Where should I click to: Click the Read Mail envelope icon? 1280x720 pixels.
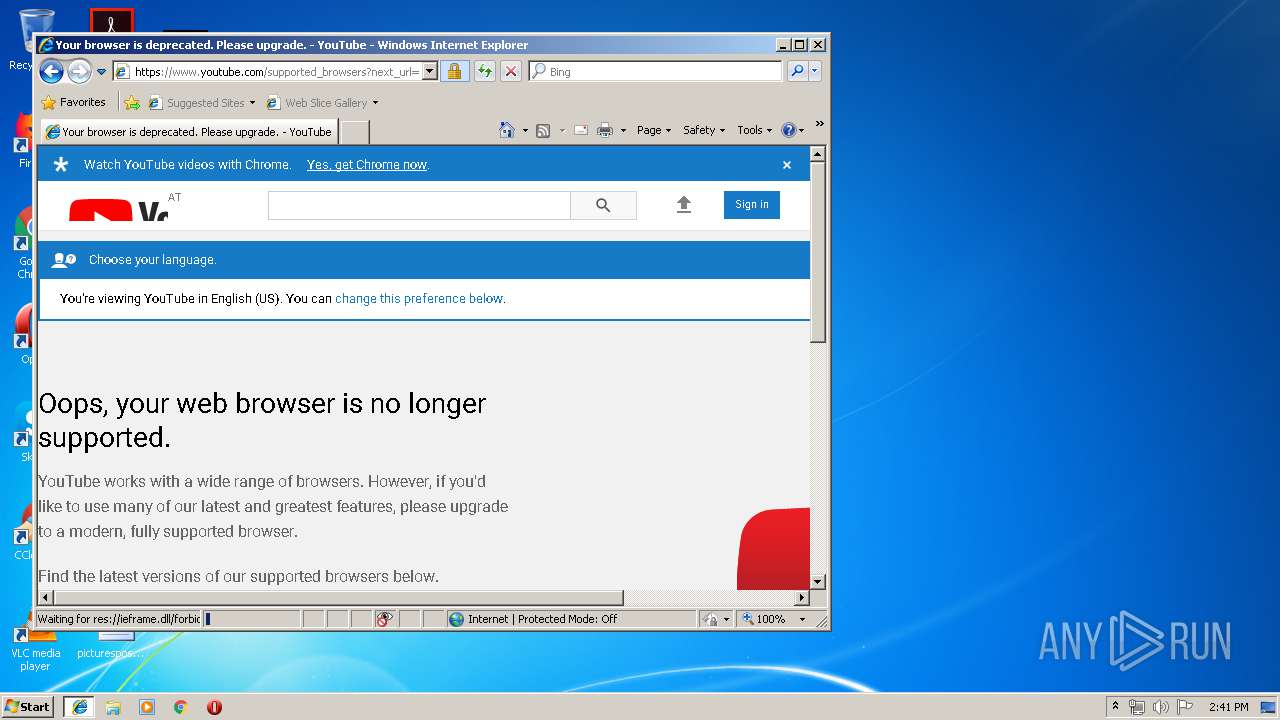tap(580, 130)
